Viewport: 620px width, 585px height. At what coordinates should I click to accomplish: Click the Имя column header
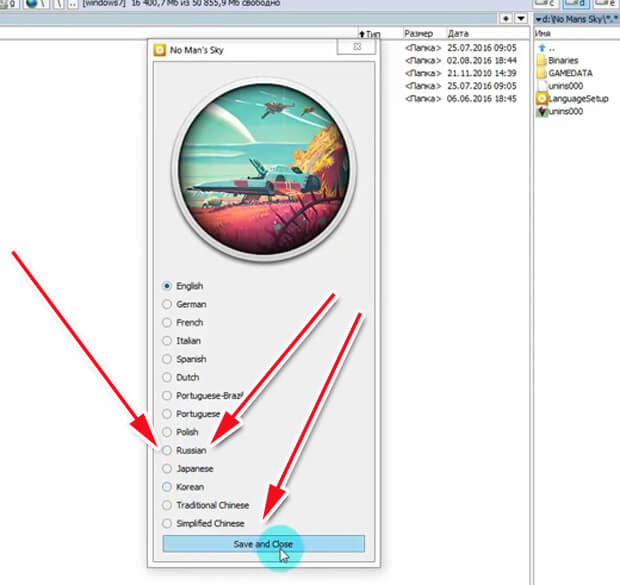coord(543,34)
